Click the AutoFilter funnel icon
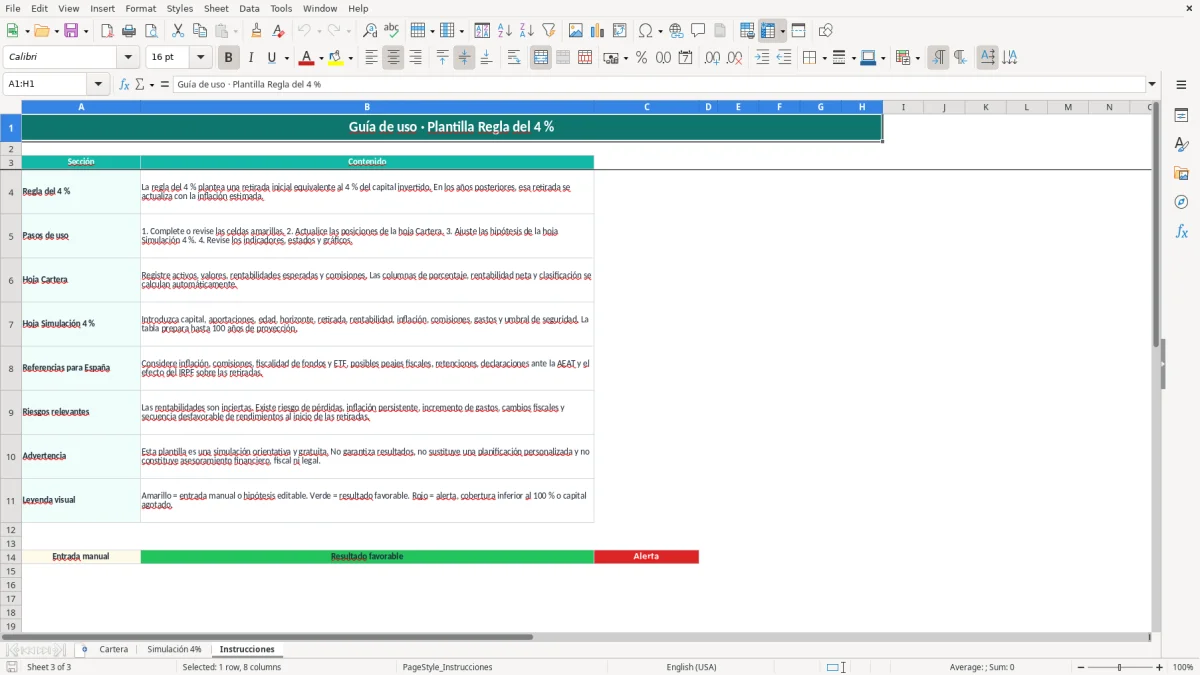 (548, 31)
